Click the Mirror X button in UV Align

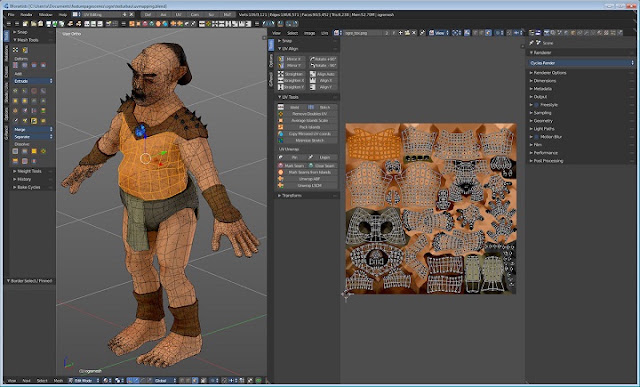click(x=291, y=59)
